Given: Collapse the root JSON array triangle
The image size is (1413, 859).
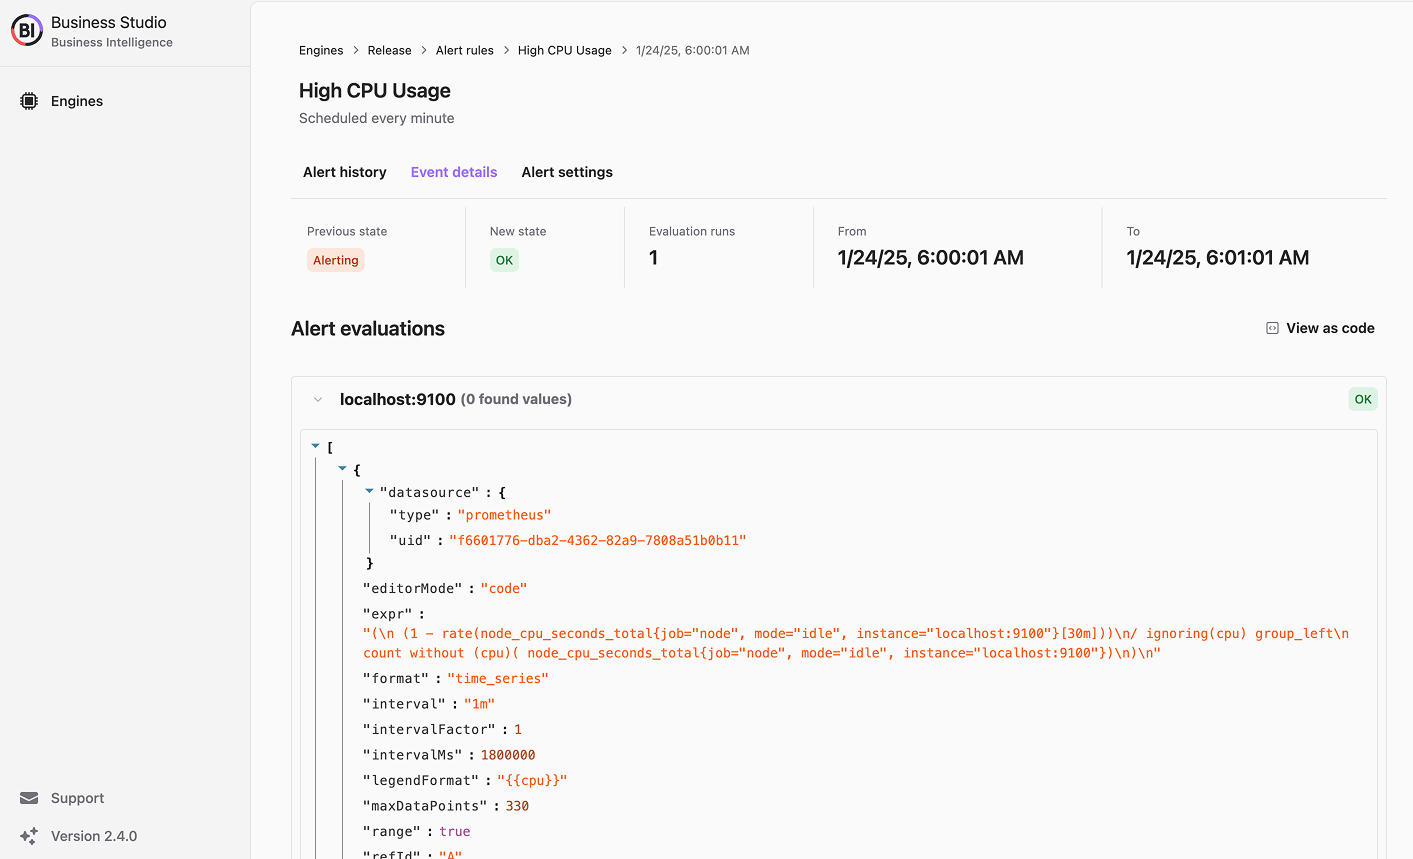Looking at the screenshot, I should pos(315,446).
